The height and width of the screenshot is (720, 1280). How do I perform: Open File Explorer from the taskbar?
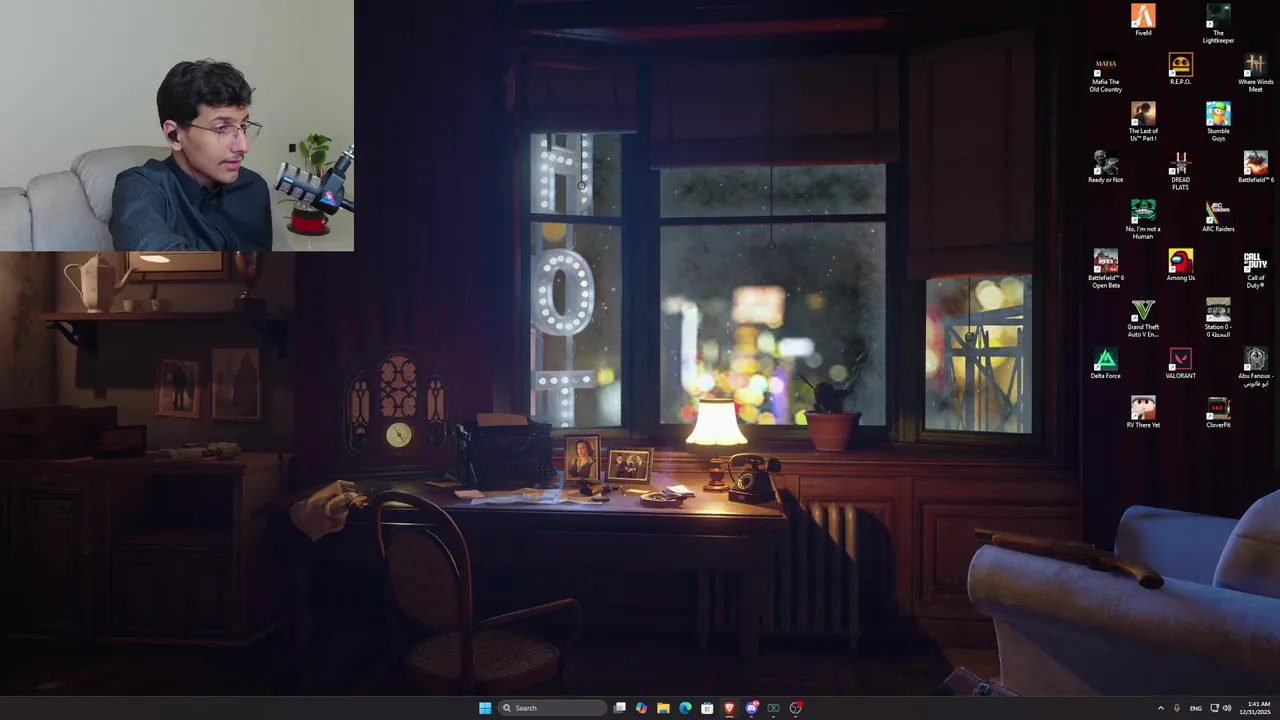pos(663,708)
